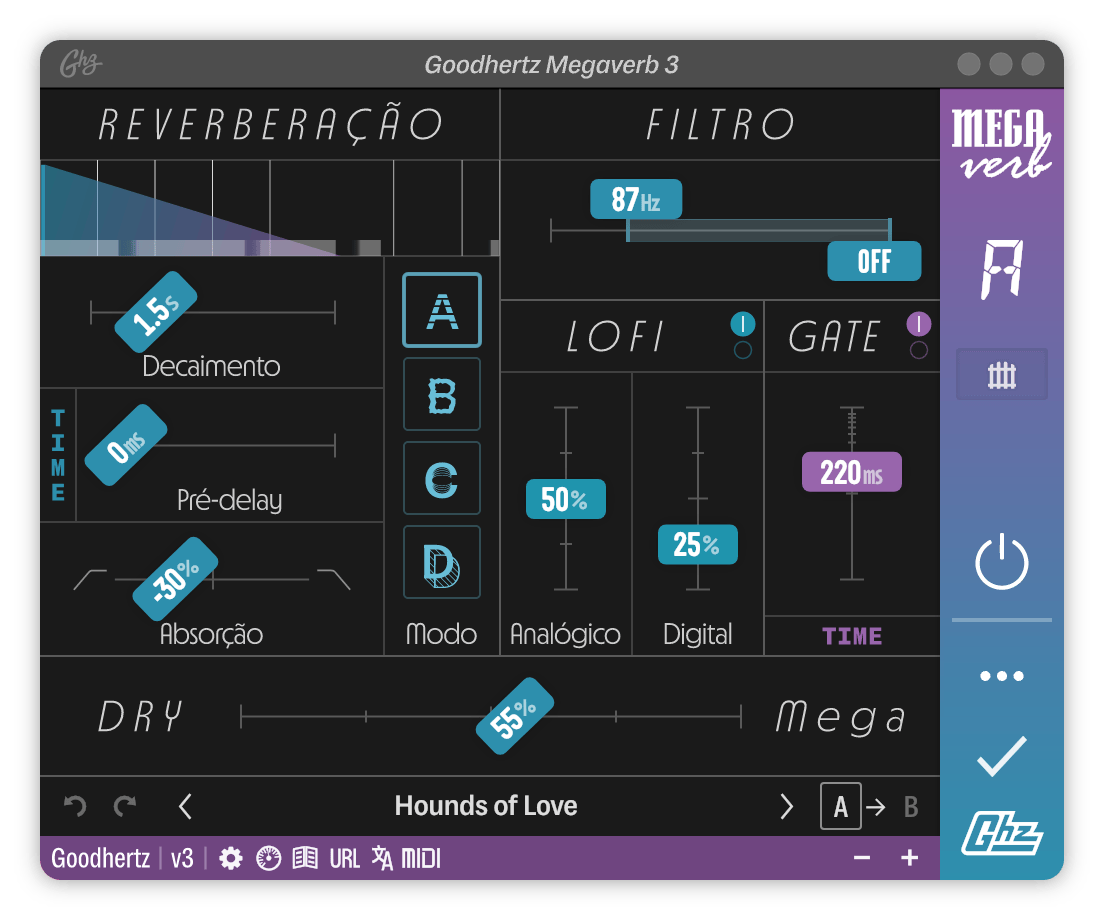Click the Hounds of Love preset name
Screen dimensions: 1104x920
click(487, 806)
